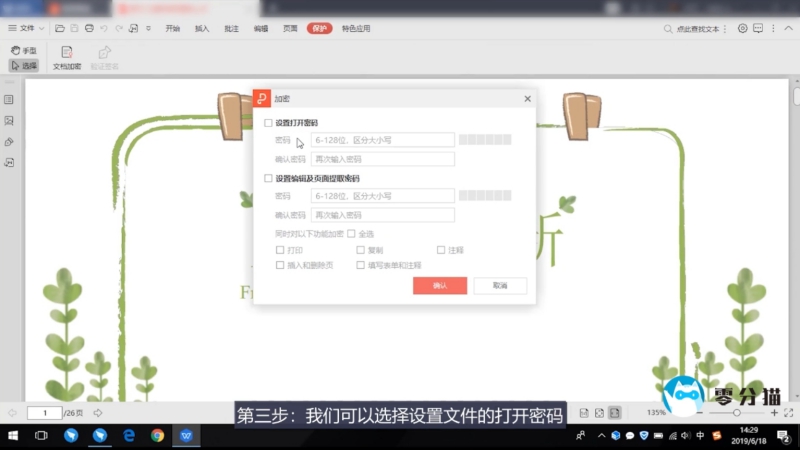Click the 文档加密 document encryption icon
This screenshot has width=800, height=450.
(67, 53)
